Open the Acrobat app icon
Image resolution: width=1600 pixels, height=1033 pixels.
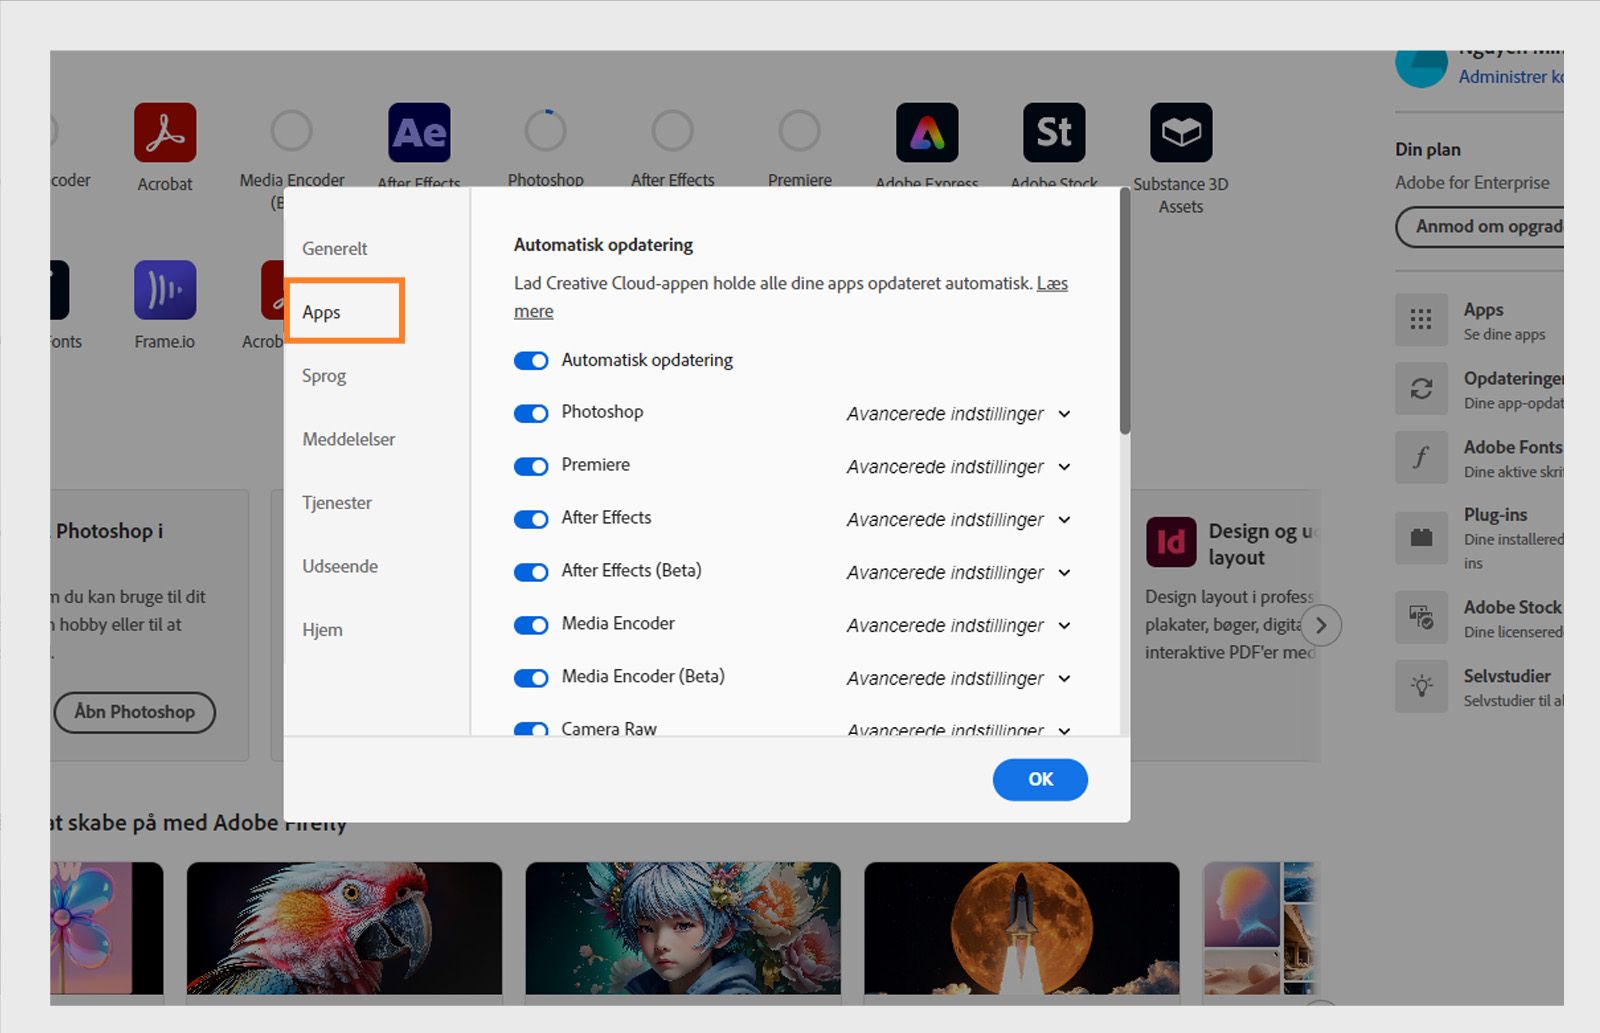pyautogui.click(x=165, y=132)
